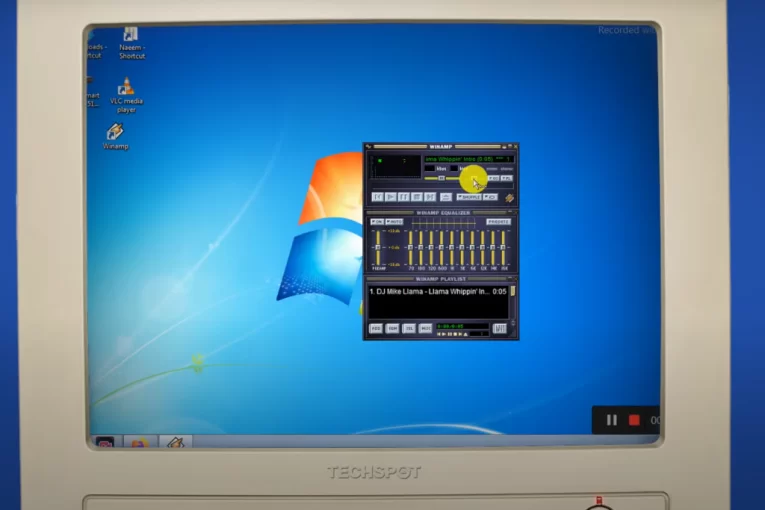This screenshot has width=765, height=510.
Task: Pause the track in Winamp
Action: [x=403, y=197]
